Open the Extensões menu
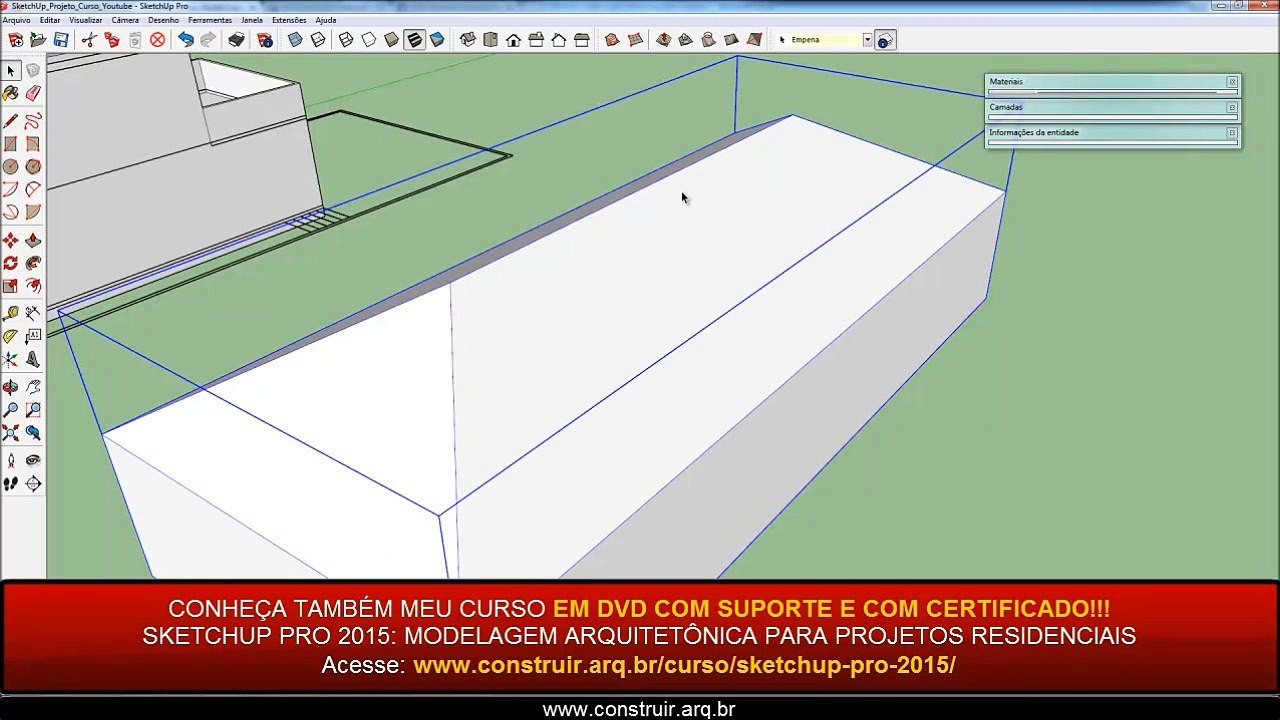The image size is (1280, 720). point(289,20)
